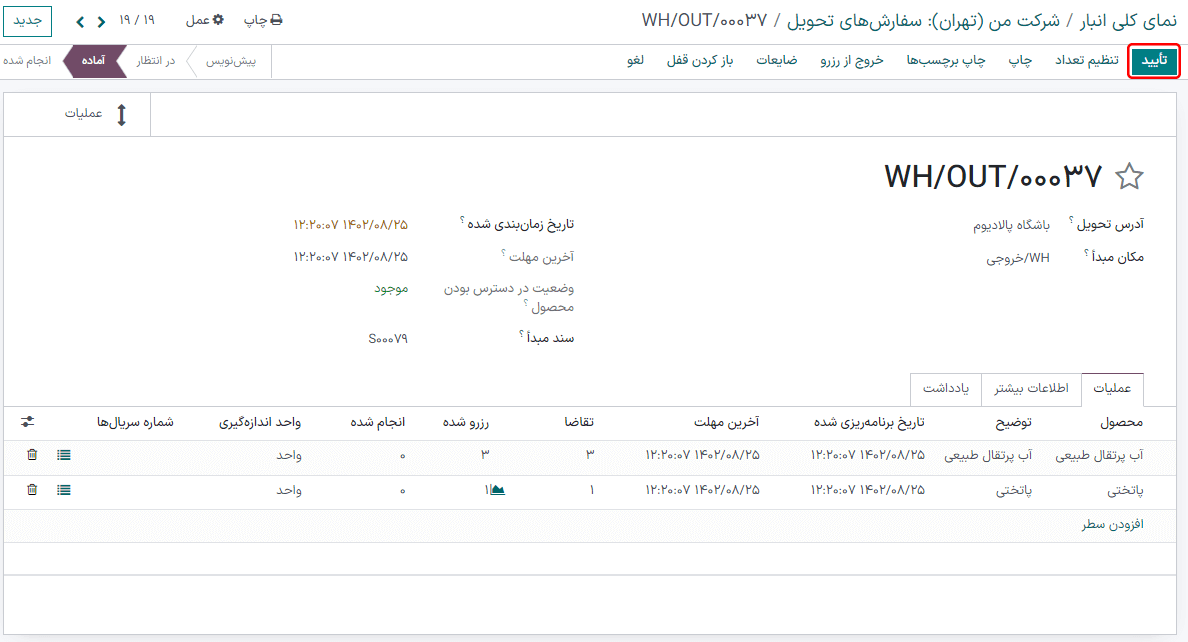This screenshot has width=1188, height=642.
Task: Click the شرکت من (تهران): سفارش‌های تحویل breadcrumb
Action: pyautogui.click(x=923, y=20)
